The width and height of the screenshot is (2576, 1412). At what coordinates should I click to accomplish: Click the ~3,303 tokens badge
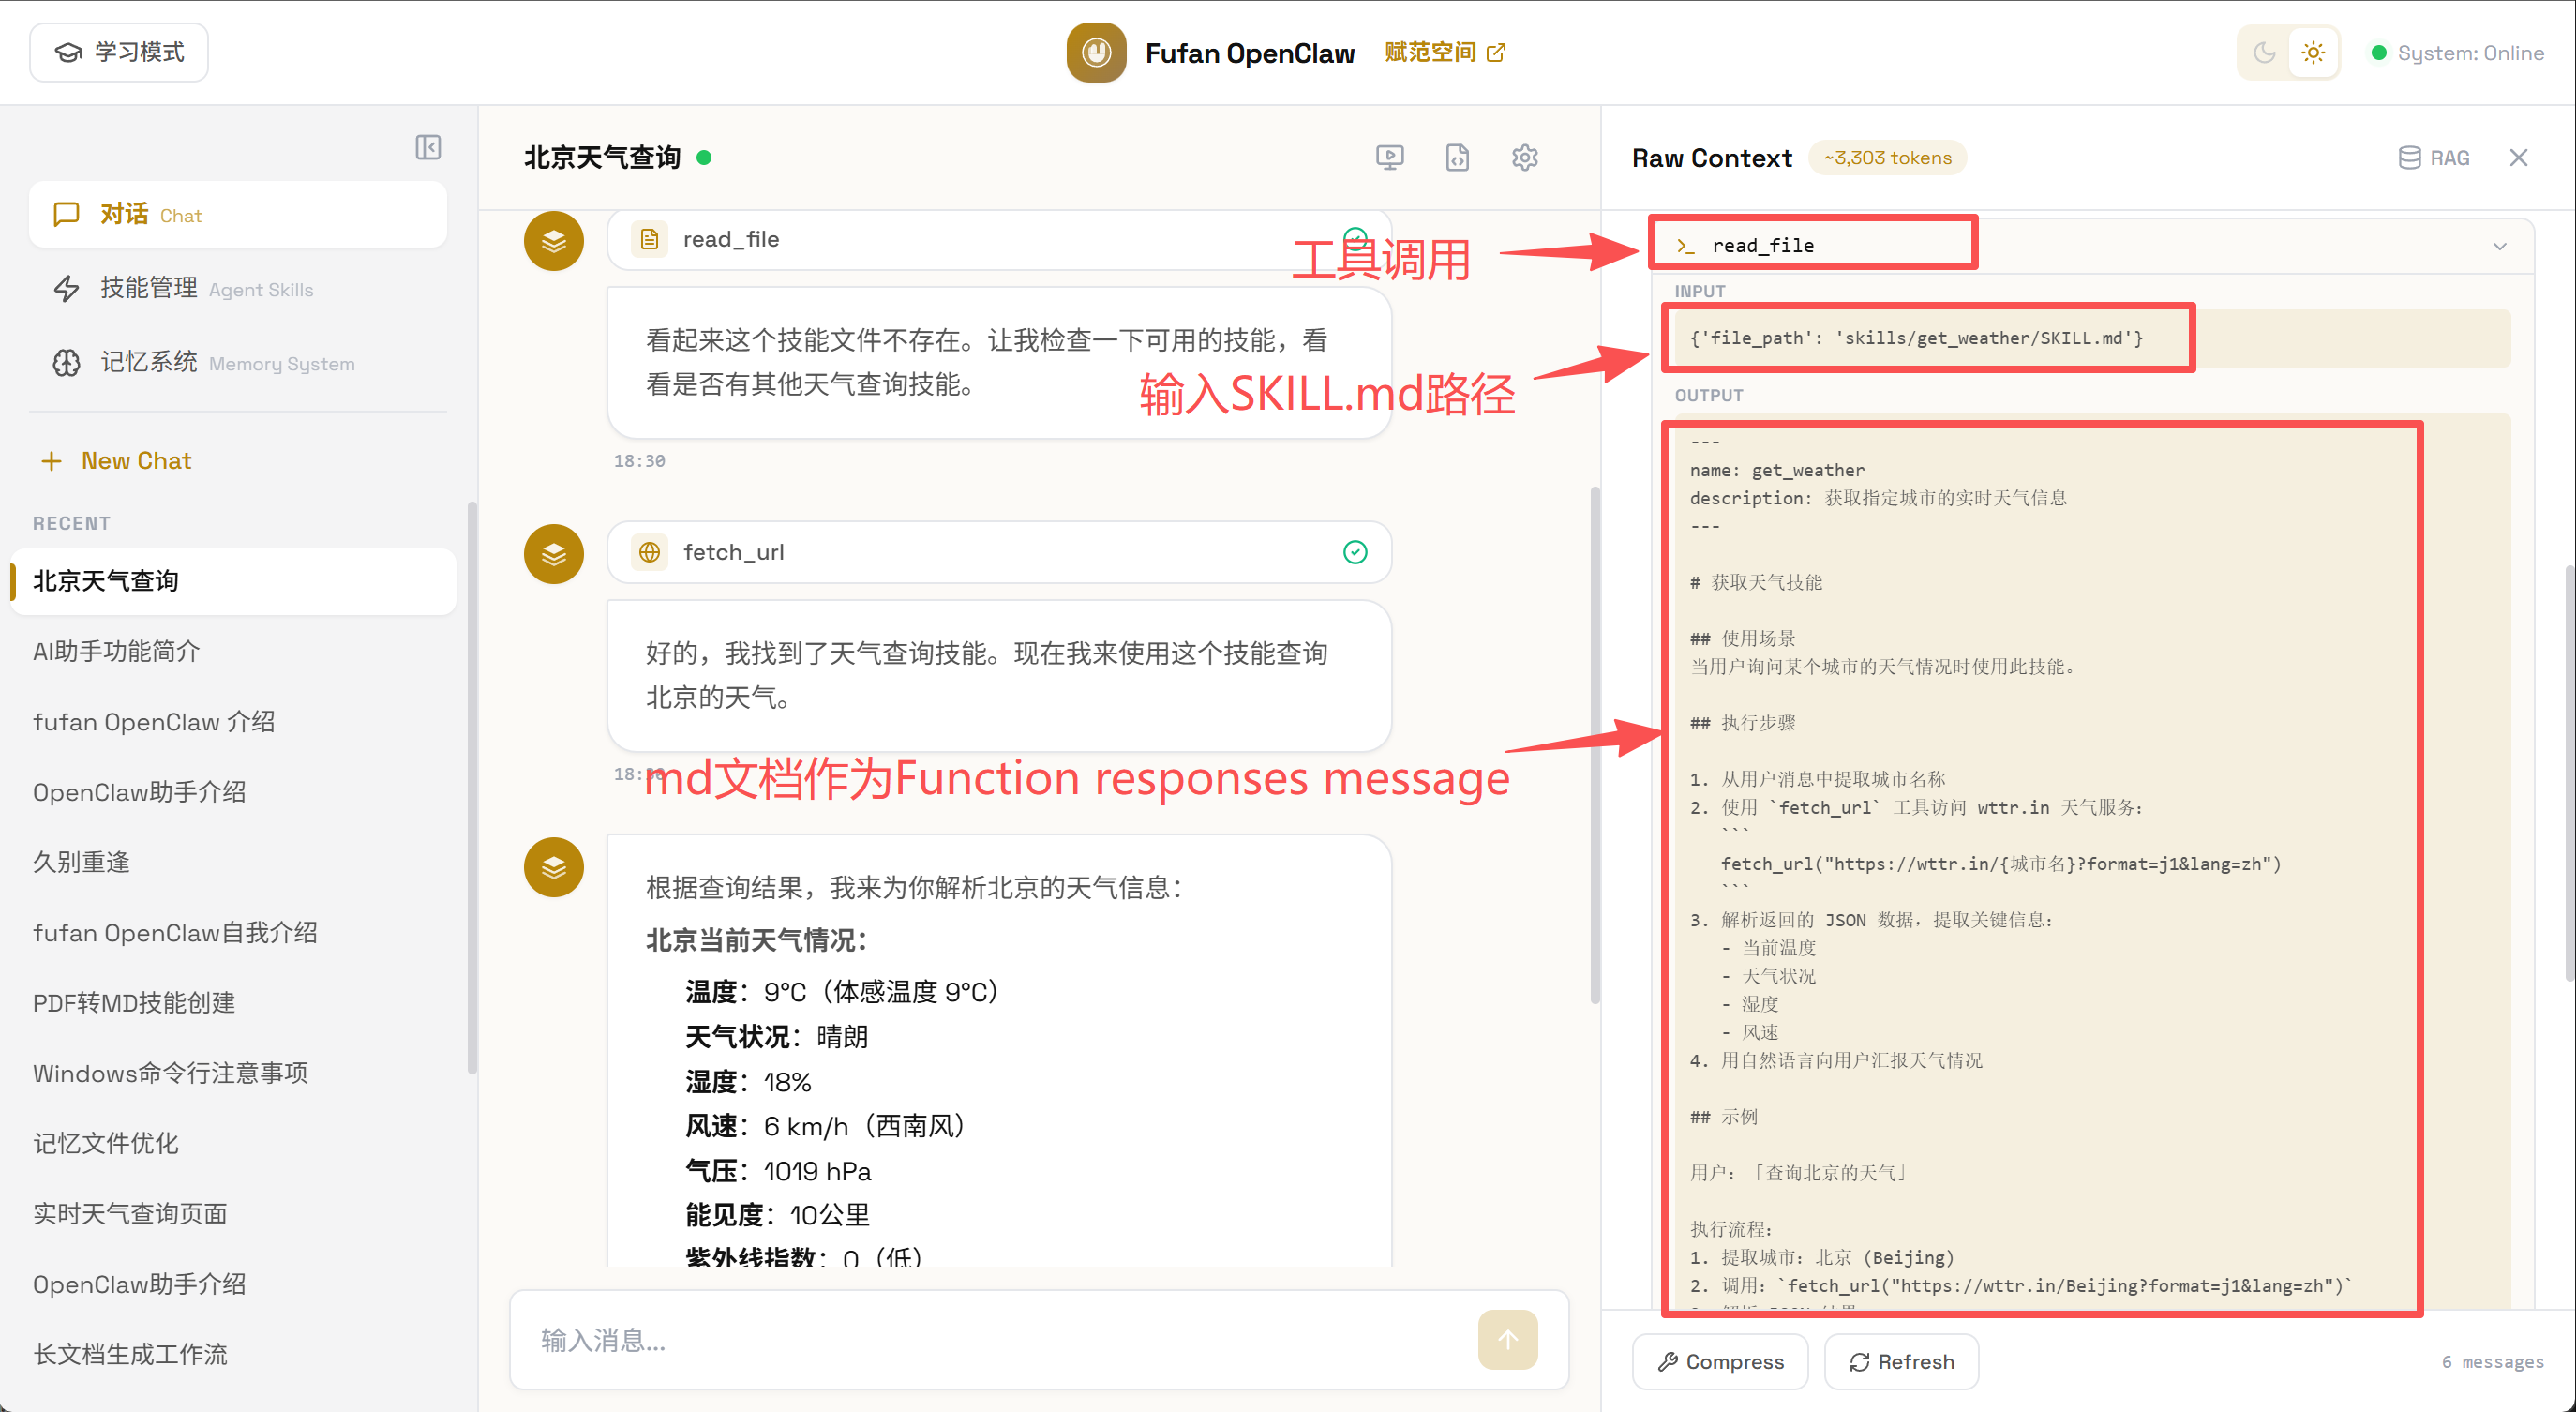tap(1886, 158)
